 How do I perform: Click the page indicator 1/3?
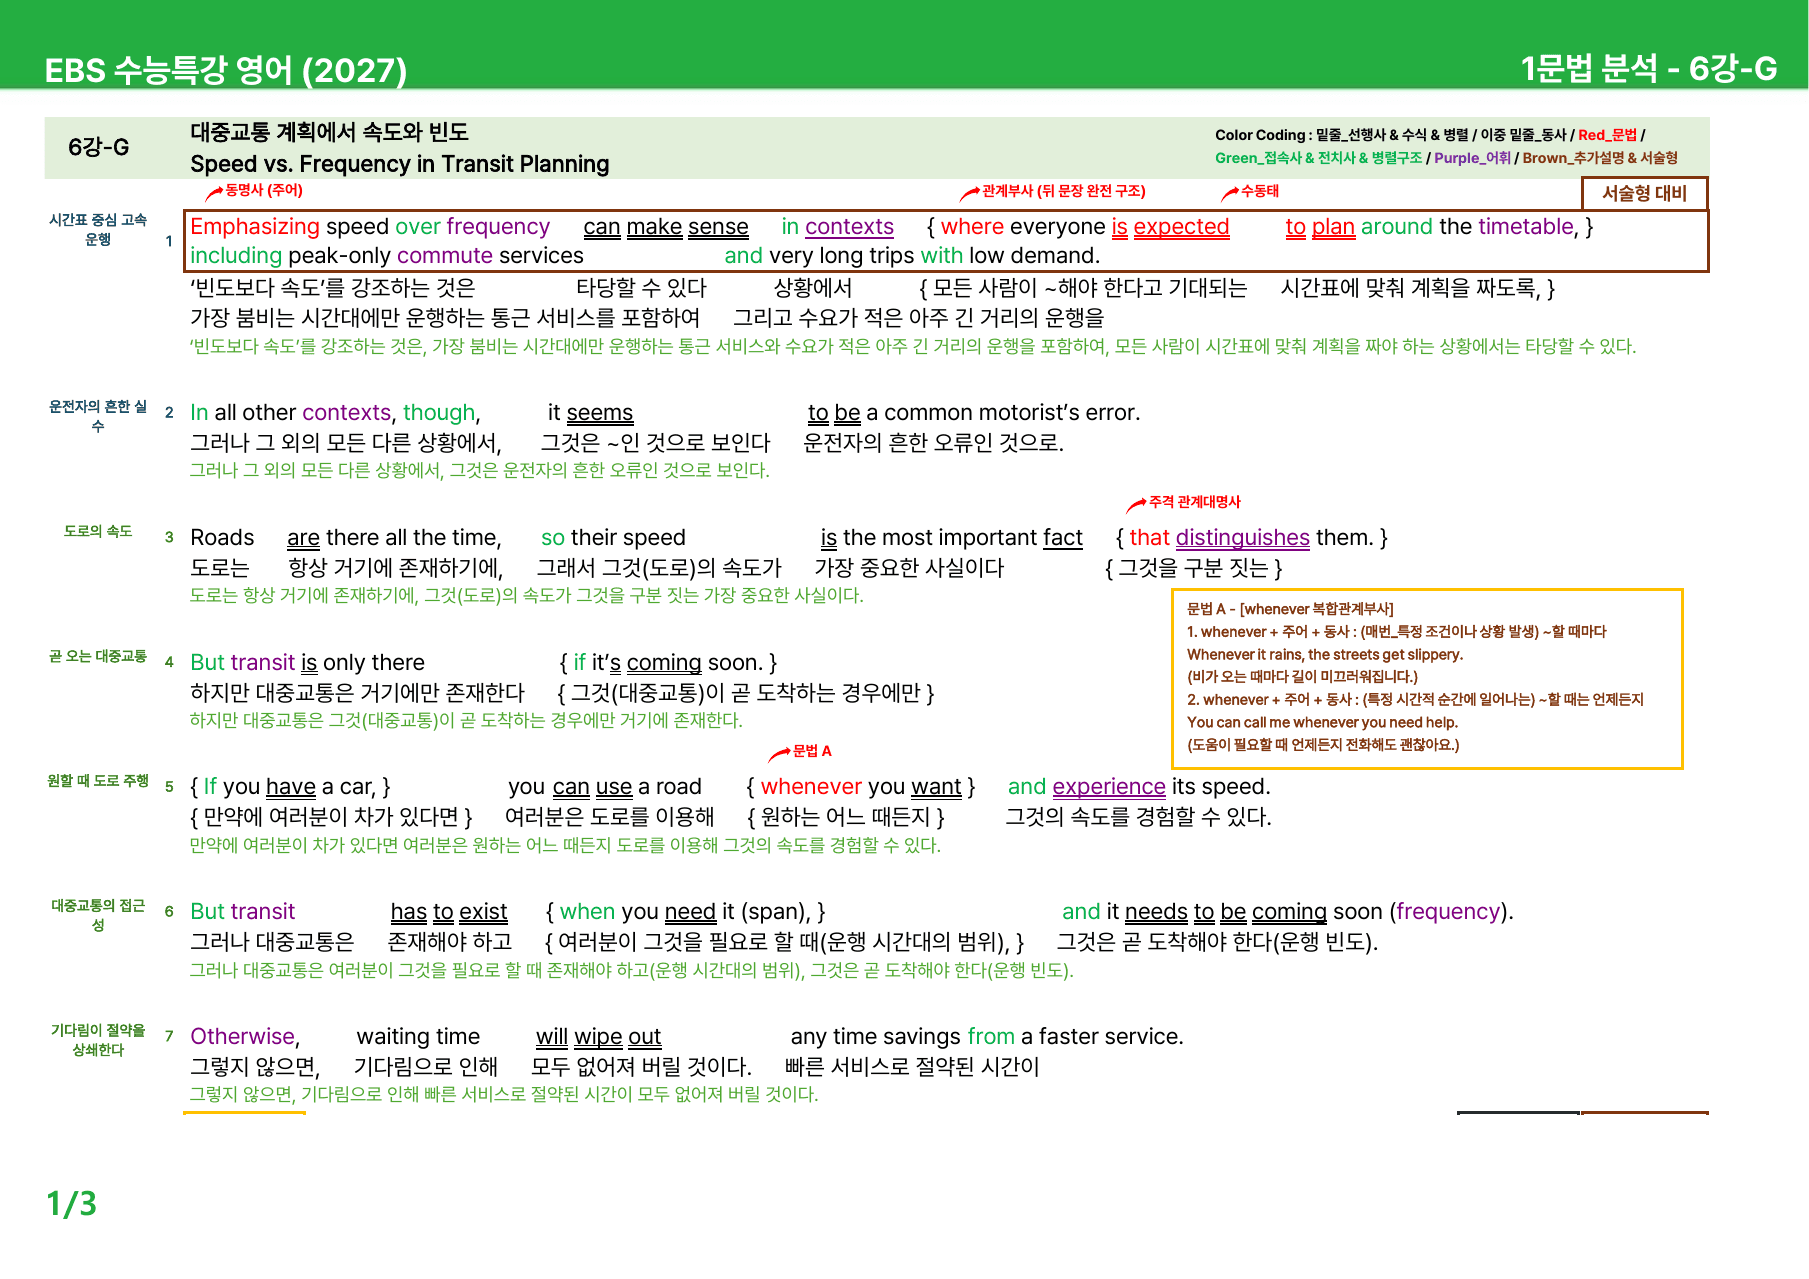tap(72, 1204)
